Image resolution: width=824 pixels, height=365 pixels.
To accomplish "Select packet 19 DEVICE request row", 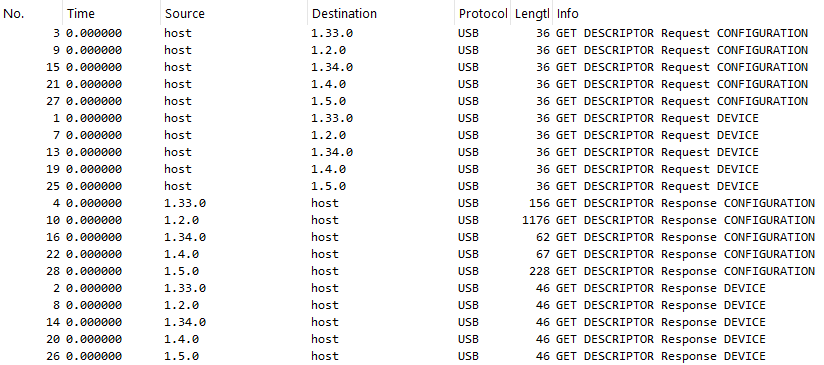I will pyautogui.click(x=412, y=169).
